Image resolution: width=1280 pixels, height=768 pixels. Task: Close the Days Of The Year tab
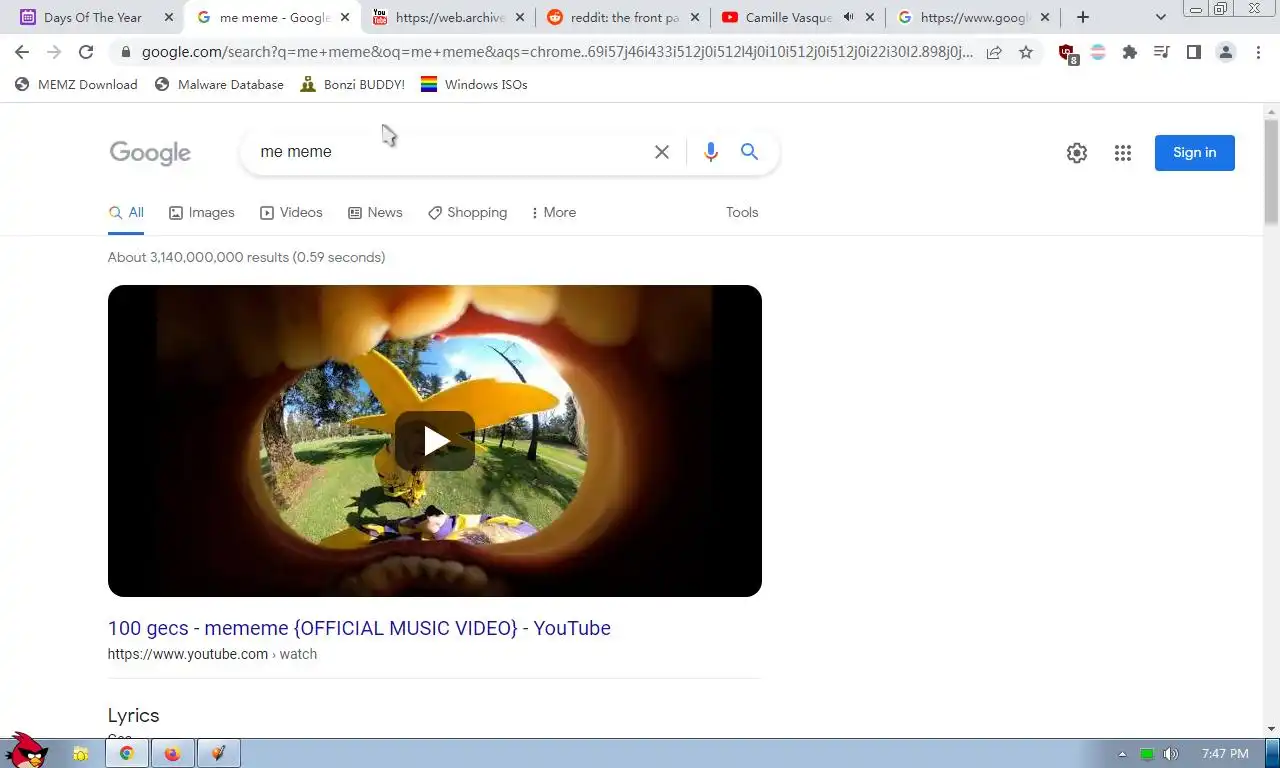tap(168, 17)
